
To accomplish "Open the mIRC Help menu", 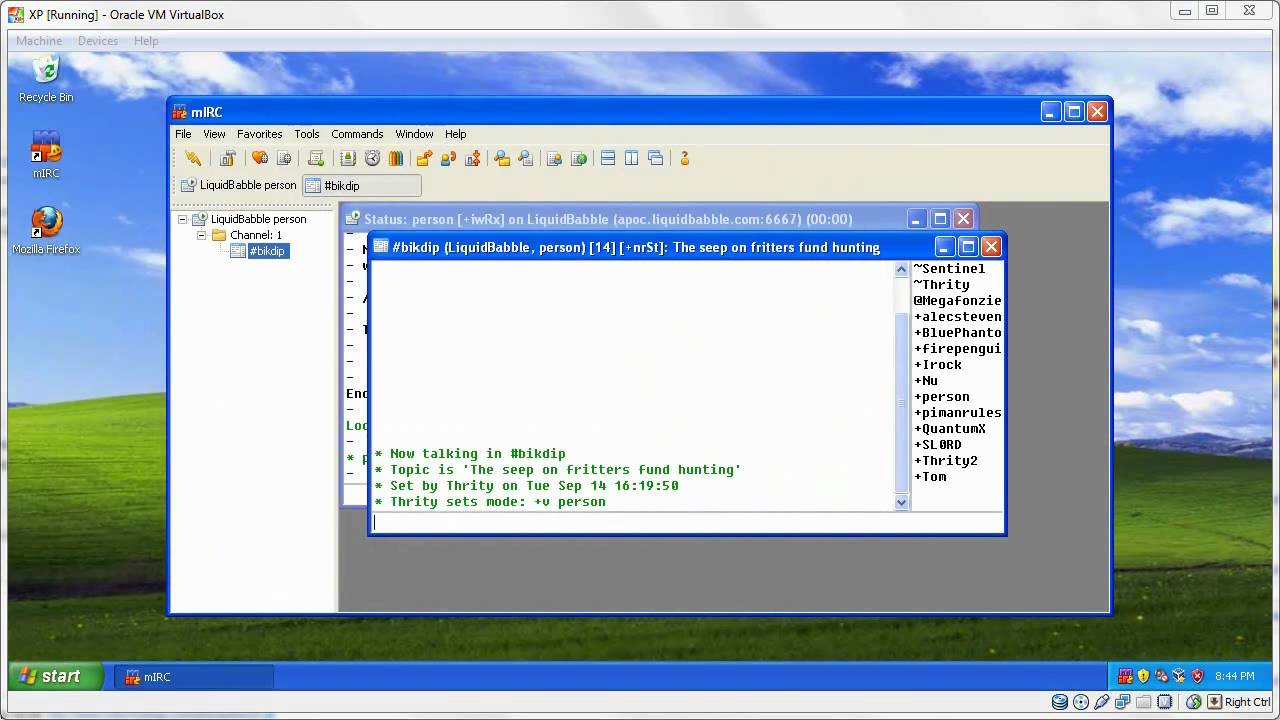I will point(455,134).
